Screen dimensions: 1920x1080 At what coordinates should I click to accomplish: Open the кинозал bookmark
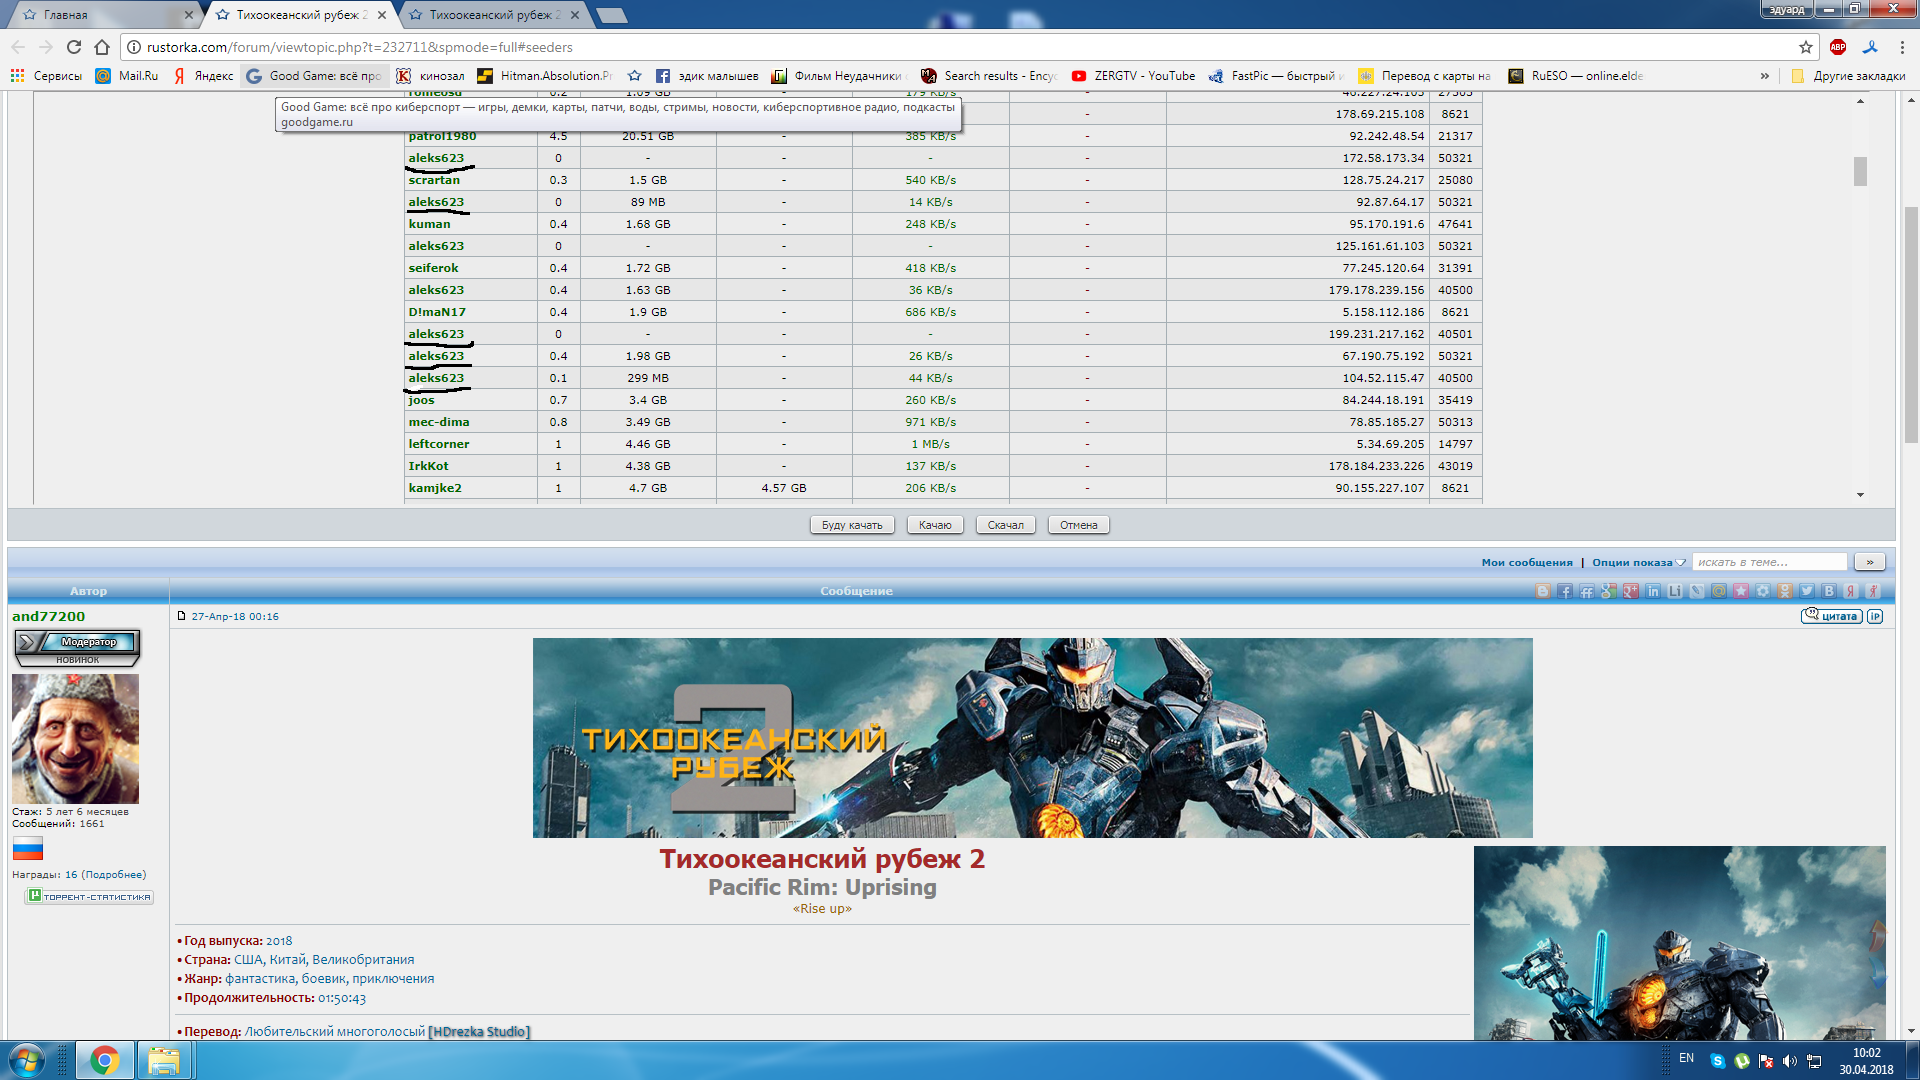tap(431, 76)
